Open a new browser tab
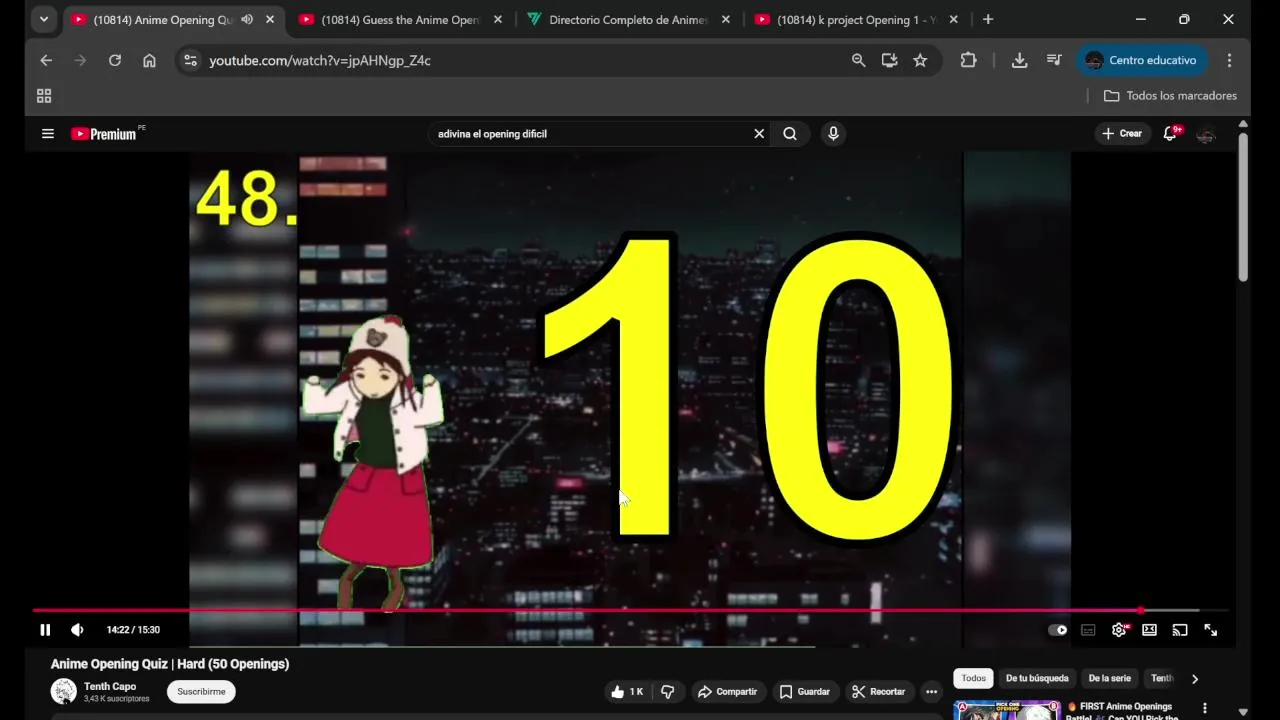Image resolution: width=1280 pixels, height=720 pixels. (x=988, y=20)
